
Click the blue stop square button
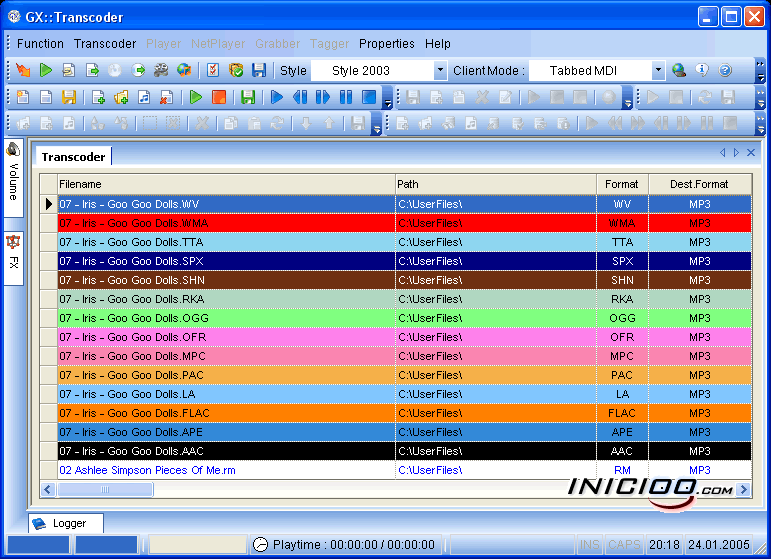(x=369, y=97)
